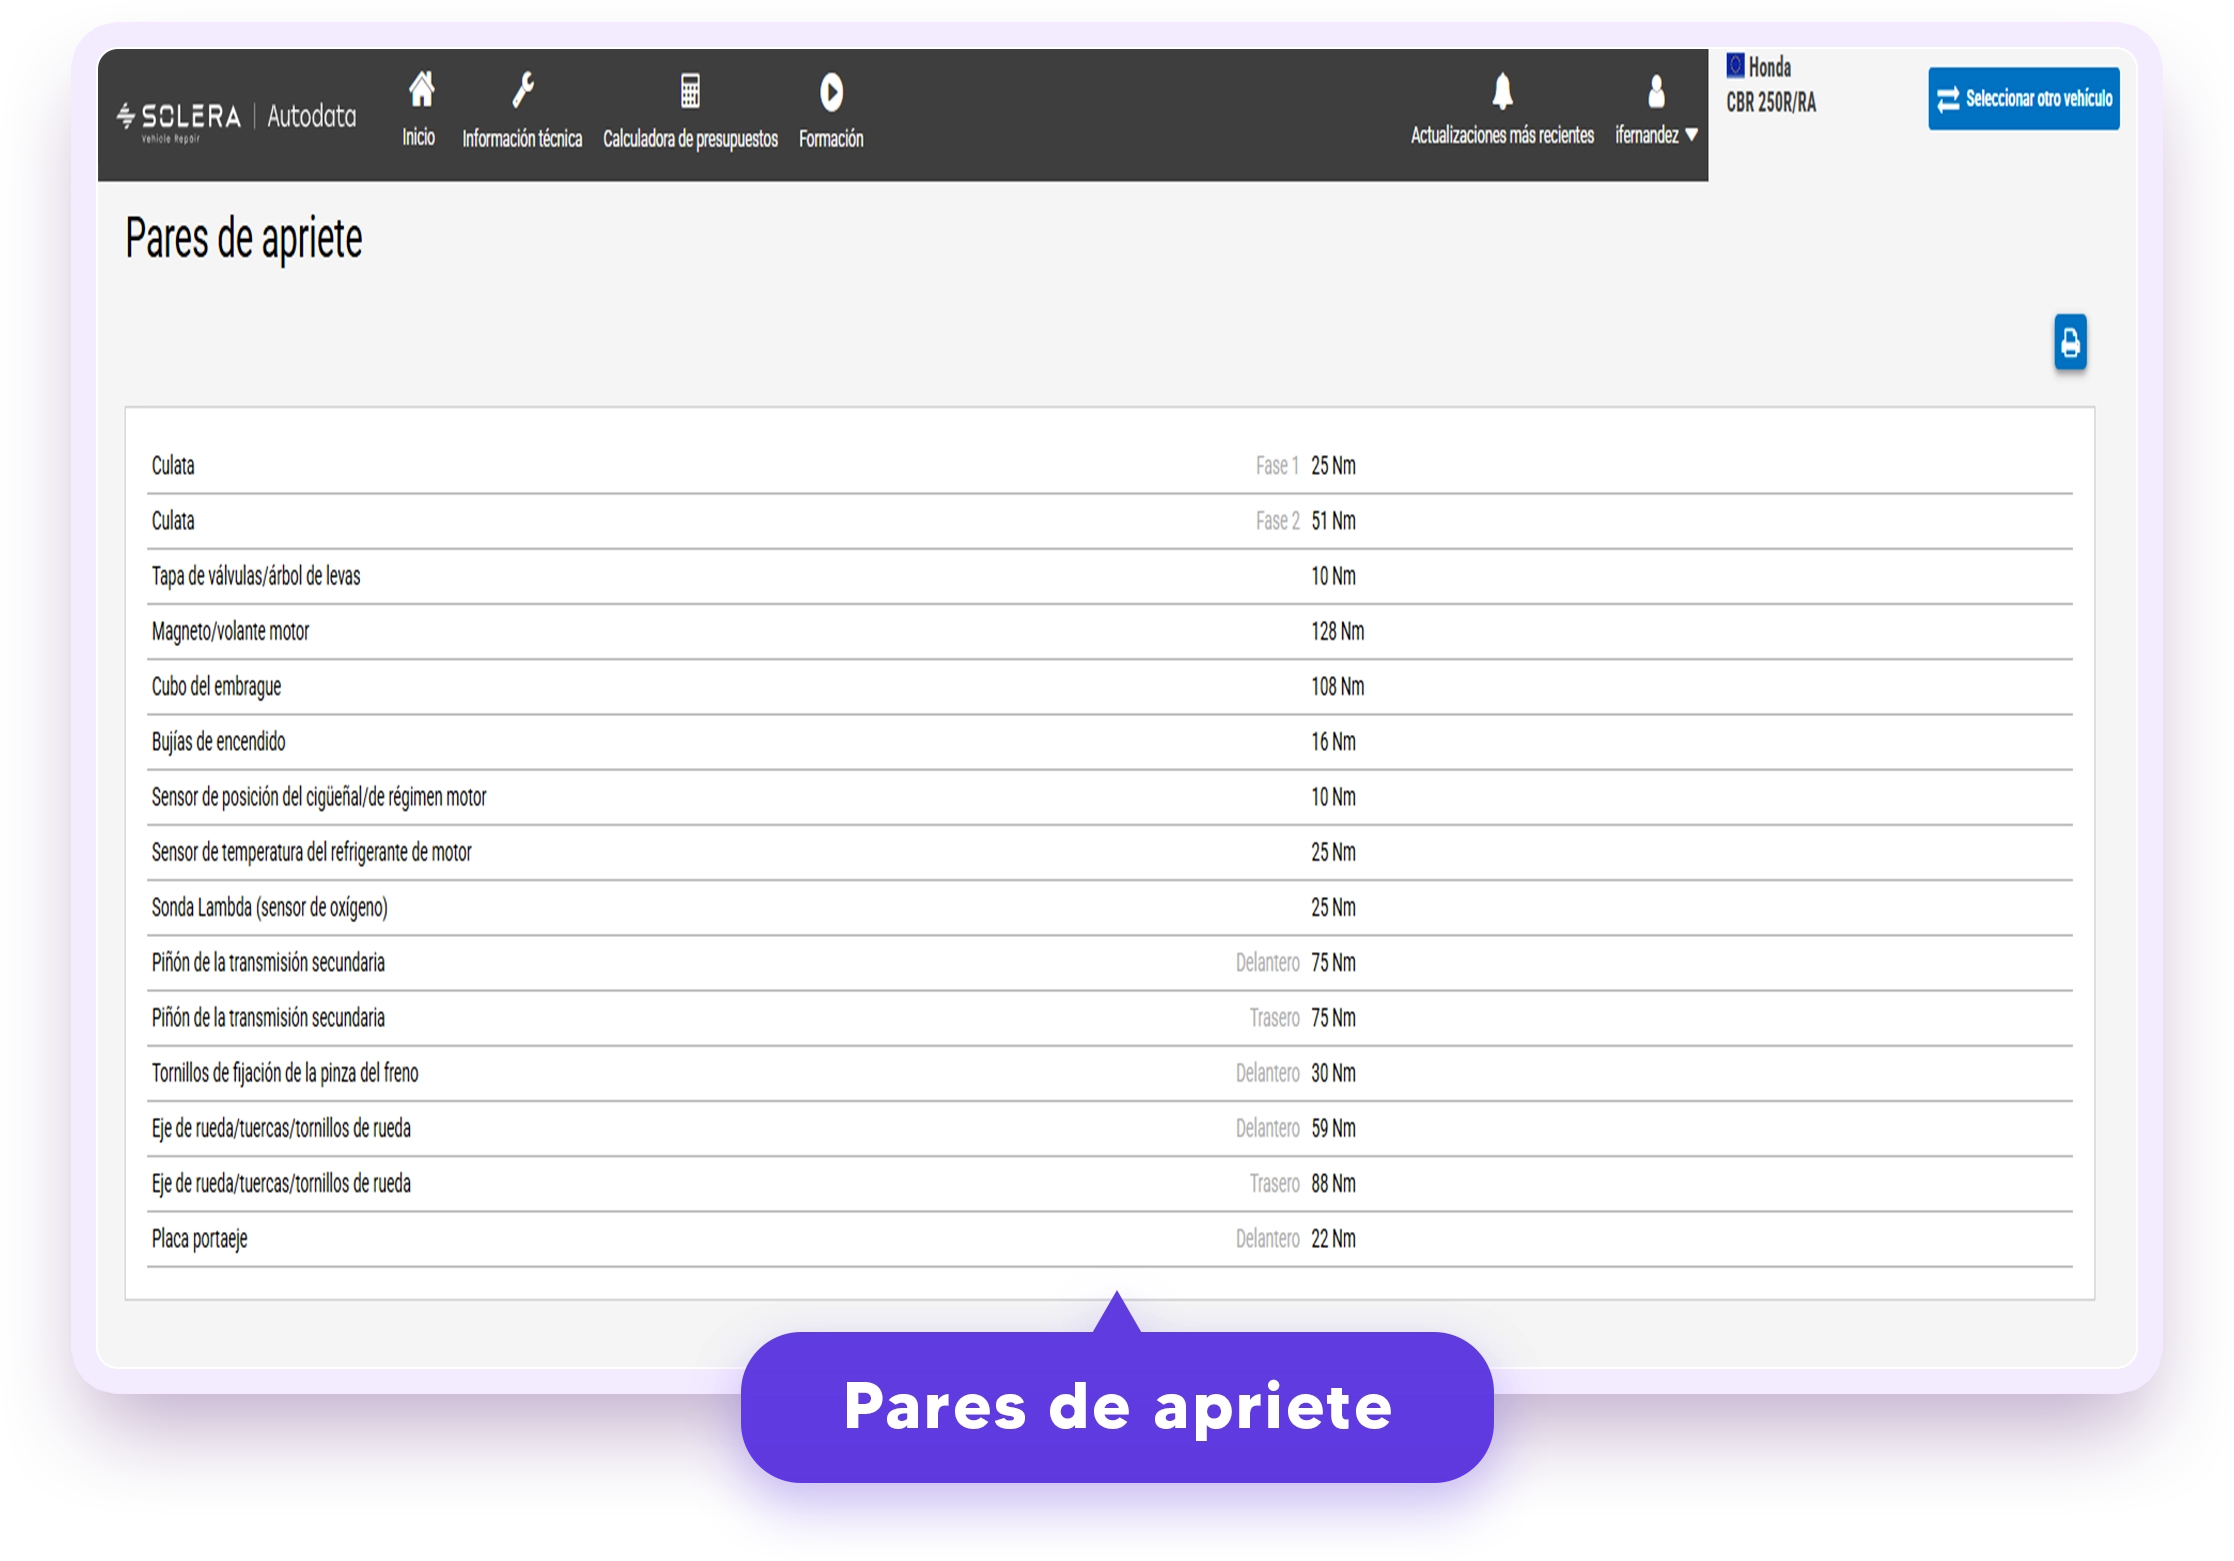Select the Sonda Lambda row

coord(1109,908)
